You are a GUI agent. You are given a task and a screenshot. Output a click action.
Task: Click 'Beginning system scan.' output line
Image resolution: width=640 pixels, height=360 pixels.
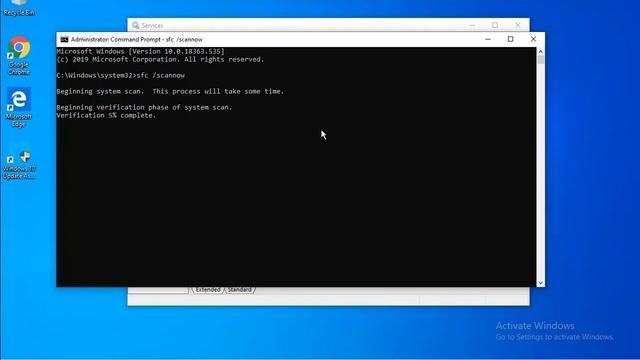(x=170, y=91)
